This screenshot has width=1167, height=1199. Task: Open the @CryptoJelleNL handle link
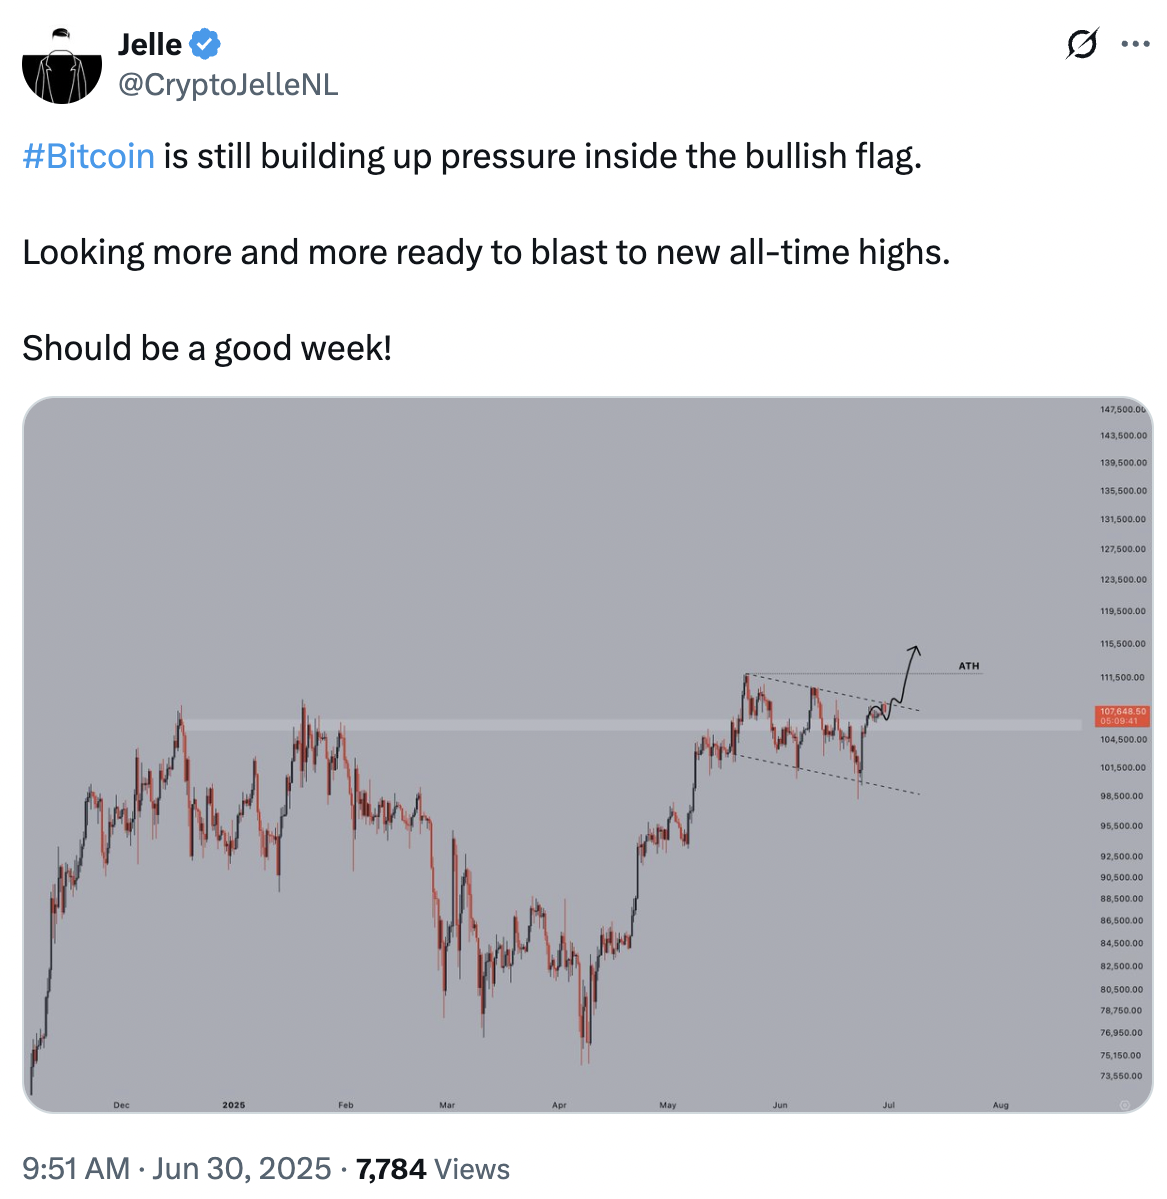[228, 85]
